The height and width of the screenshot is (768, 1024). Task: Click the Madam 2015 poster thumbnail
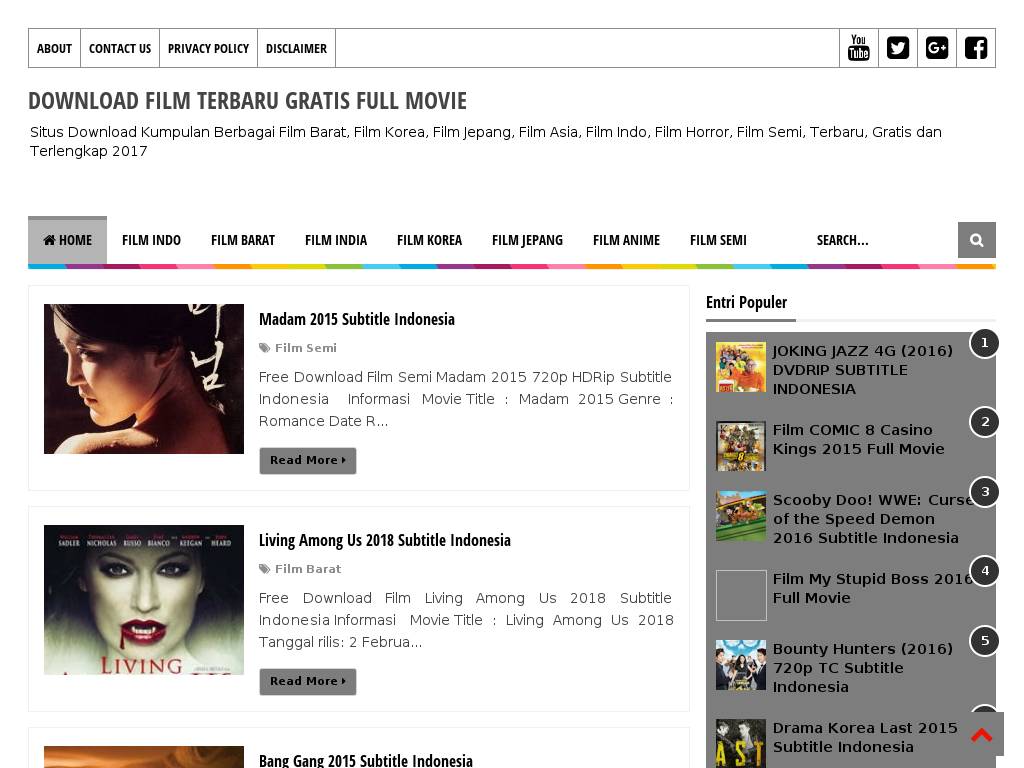click(144, 379)
